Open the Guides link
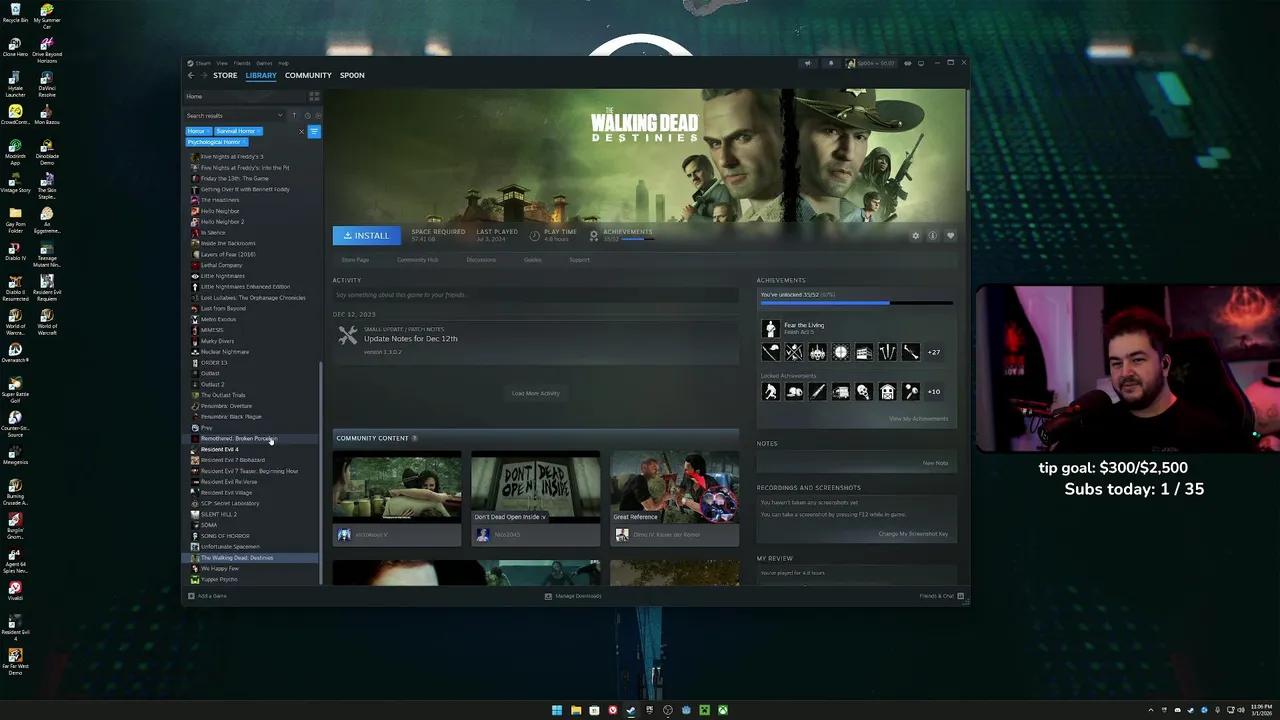This screenshot has height=720, width=1280. click(x=533, y=260)
